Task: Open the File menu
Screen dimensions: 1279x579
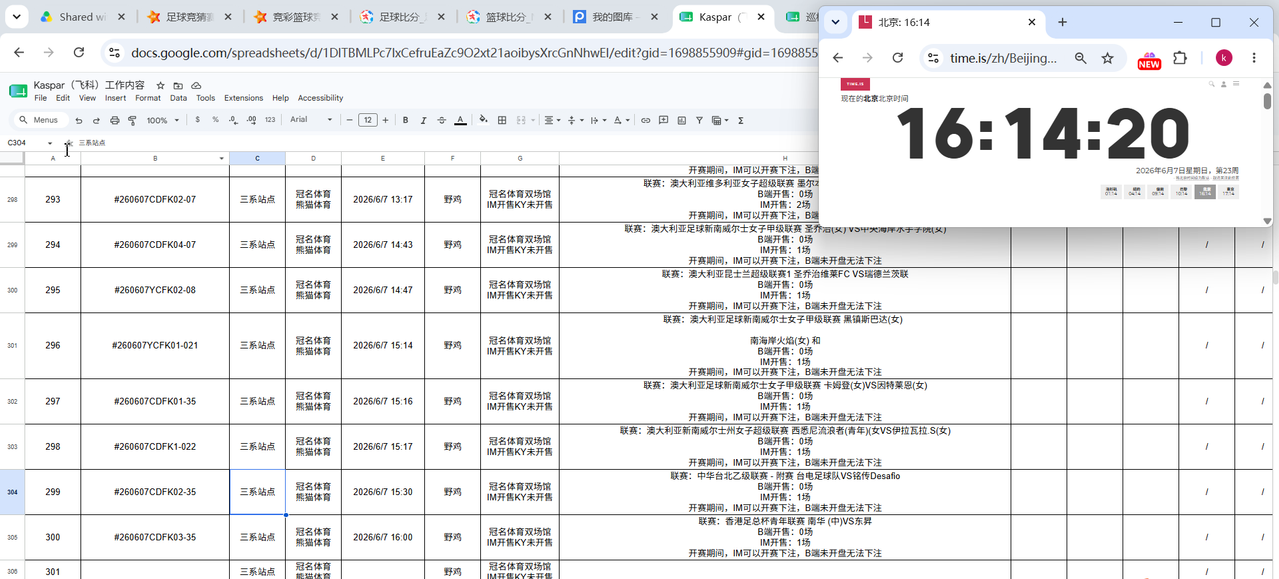Action: (40, 98)
